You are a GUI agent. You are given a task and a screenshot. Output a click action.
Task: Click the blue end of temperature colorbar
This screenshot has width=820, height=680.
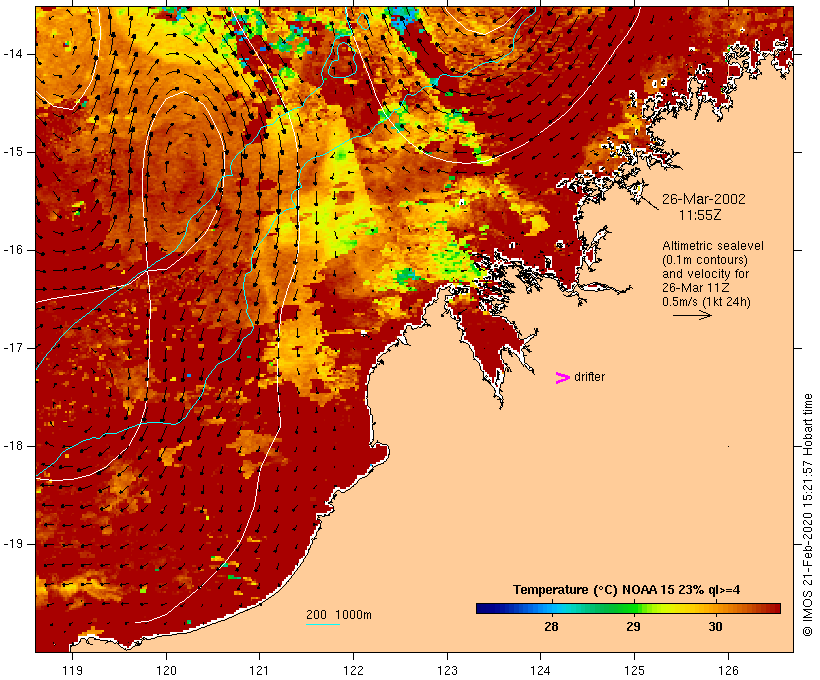pos(489,608)
